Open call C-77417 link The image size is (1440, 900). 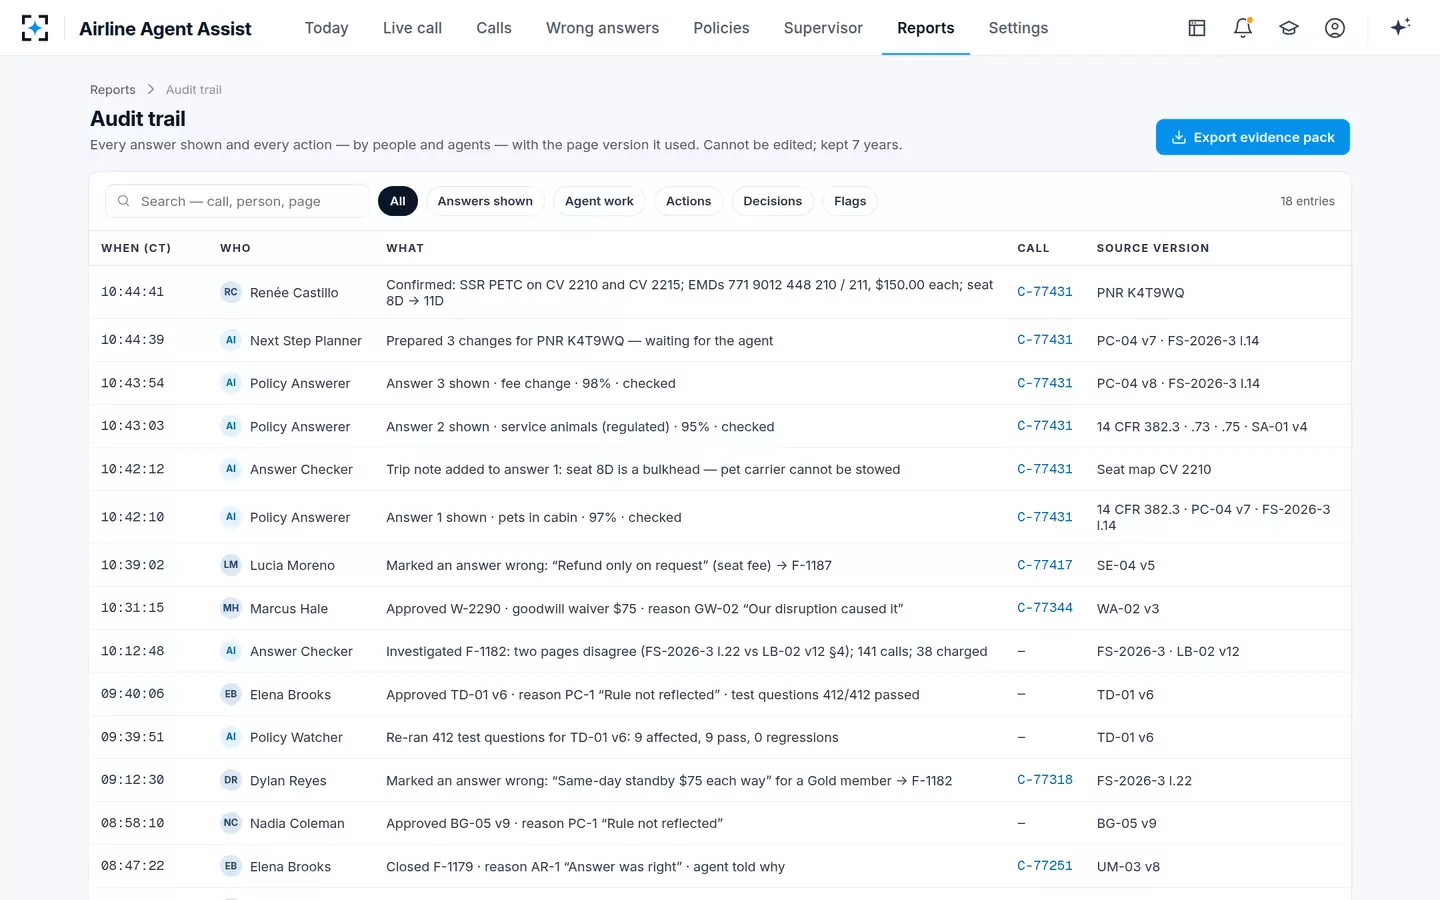point(1045,565)
